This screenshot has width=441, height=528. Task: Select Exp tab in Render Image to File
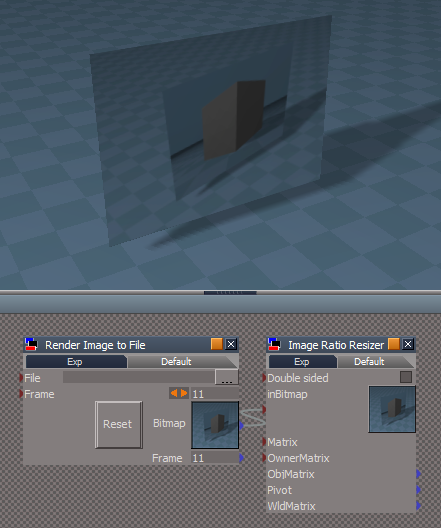[x=76, y=362]
